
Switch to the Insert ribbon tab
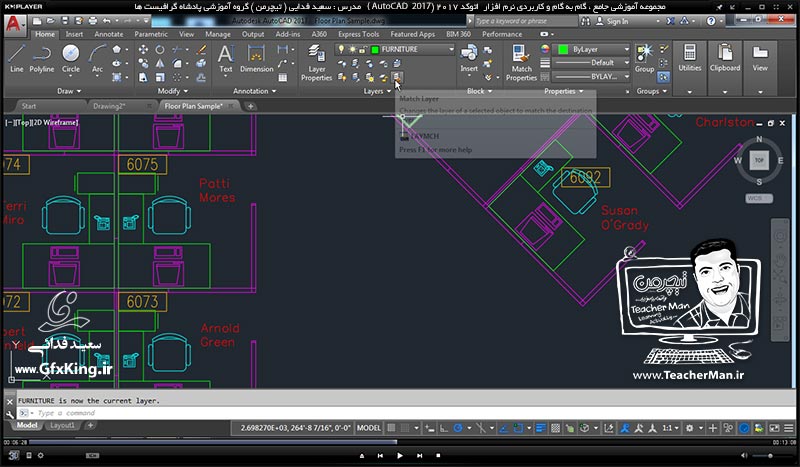pos(74,34)
